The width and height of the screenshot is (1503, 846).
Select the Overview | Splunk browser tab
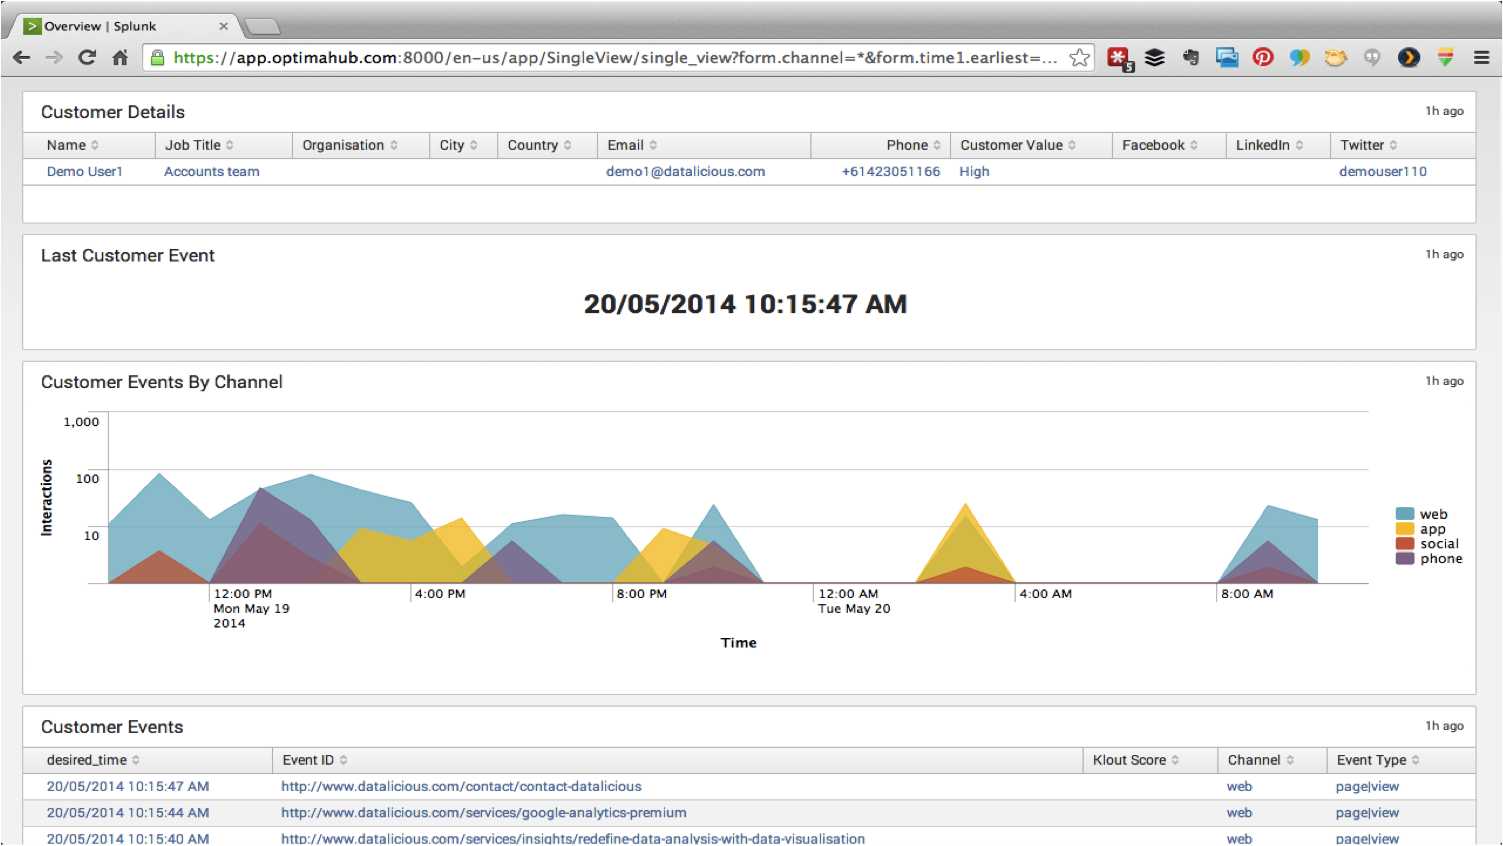[x=125, y=27]
